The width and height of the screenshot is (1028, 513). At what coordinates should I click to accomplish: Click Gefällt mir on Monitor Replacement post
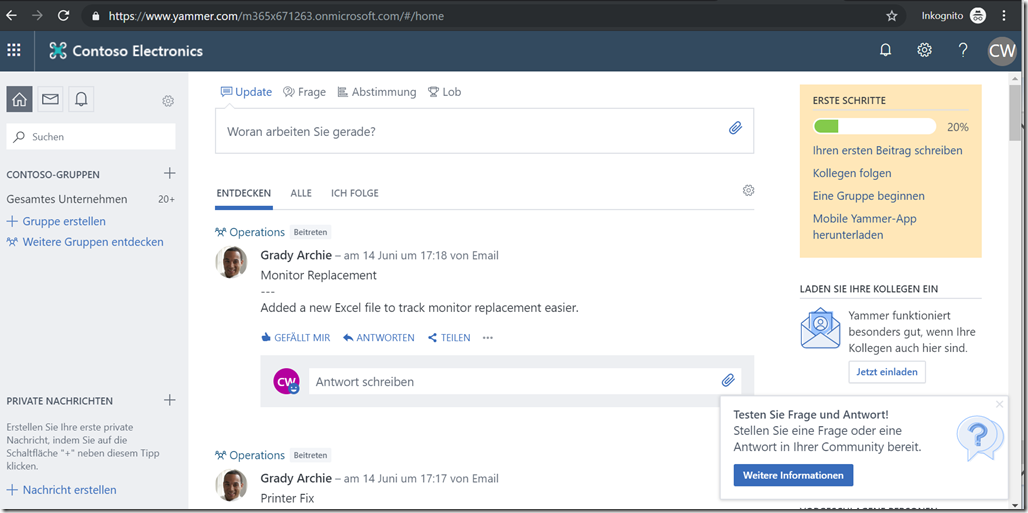[295, 338]
